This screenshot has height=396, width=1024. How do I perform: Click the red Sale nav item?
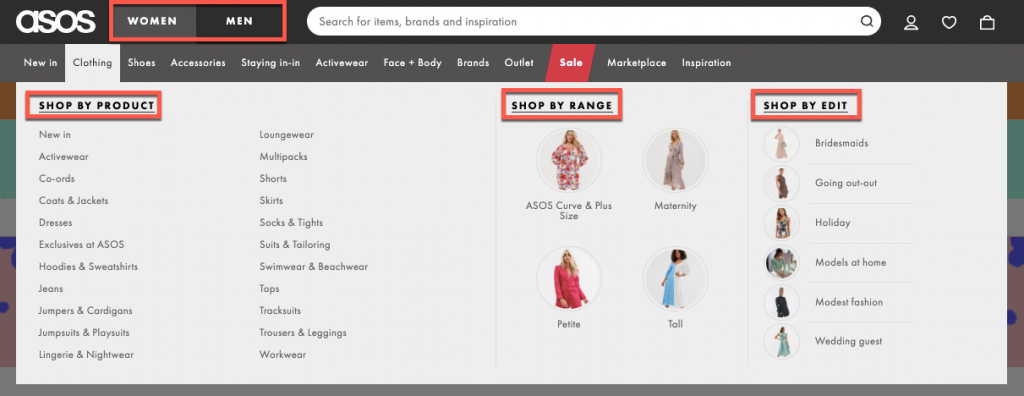point(571,63)
